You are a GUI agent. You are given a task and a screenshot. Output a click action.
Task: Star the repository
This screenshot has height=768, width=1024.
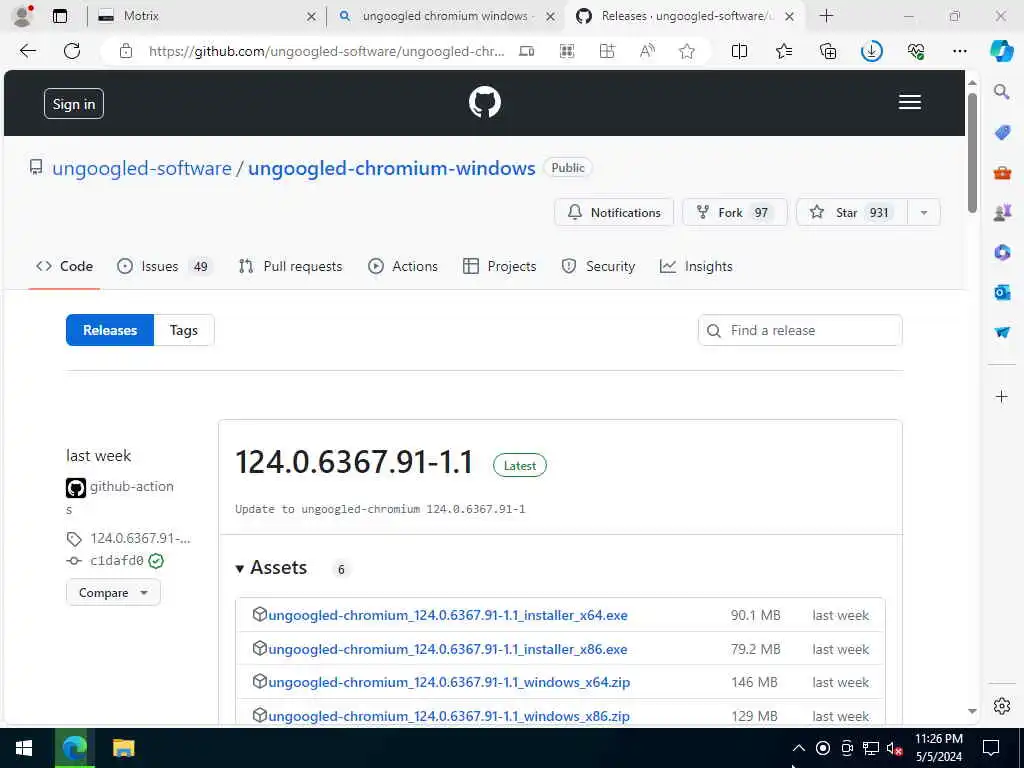(852, 212)
